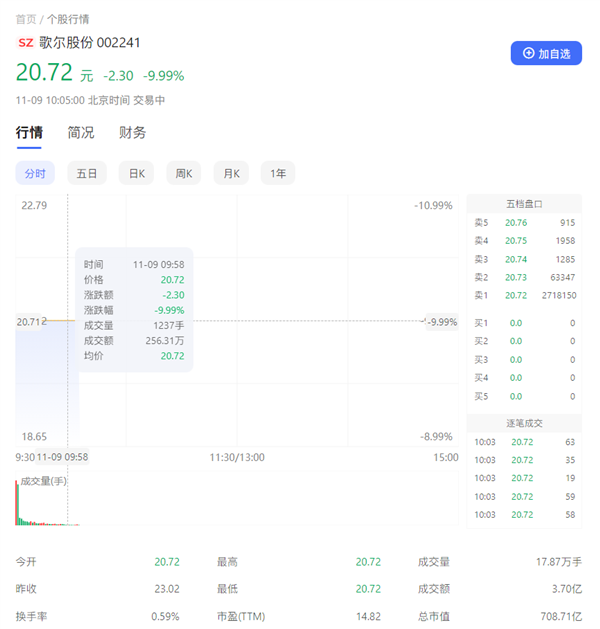600x629 pixels.
Task: Click the 11:30/13:00 time axis label
Action: (x=237, y=457)
